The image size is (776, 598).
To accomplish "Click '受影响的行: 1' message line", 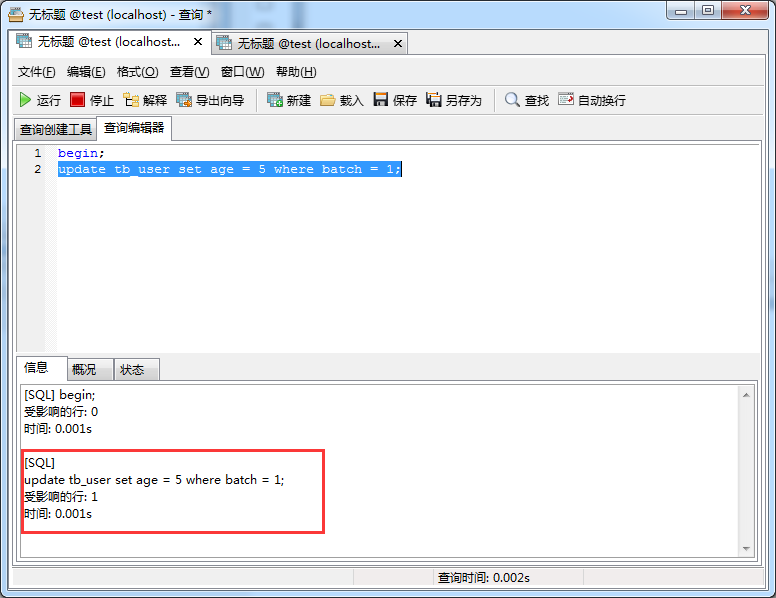I will pyautogui.click(x=61, y=497).
